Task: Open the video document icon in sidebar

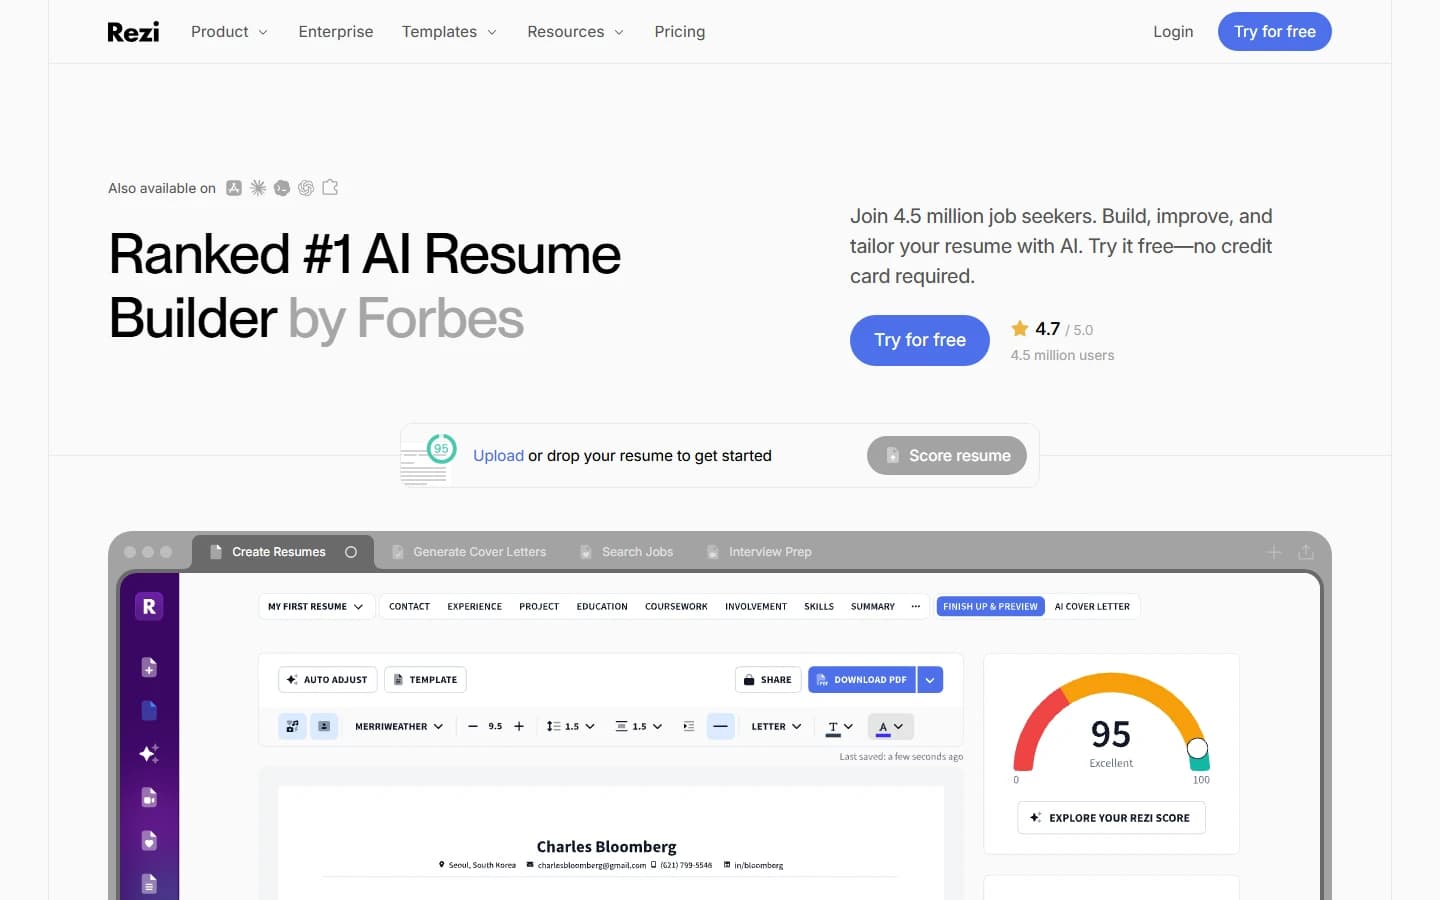Action: (x=149, y=797)
